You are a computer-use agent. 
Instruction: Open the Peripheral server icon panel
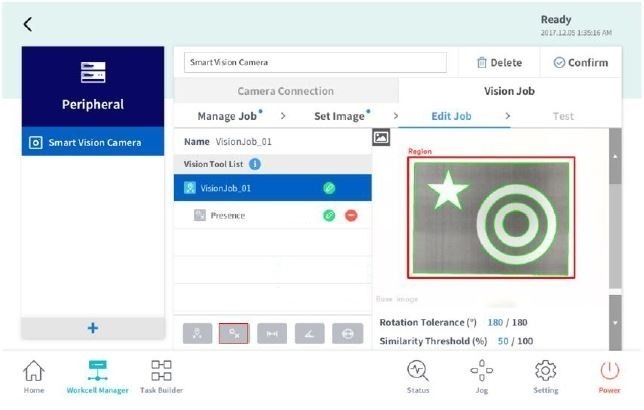coord(93,87)
